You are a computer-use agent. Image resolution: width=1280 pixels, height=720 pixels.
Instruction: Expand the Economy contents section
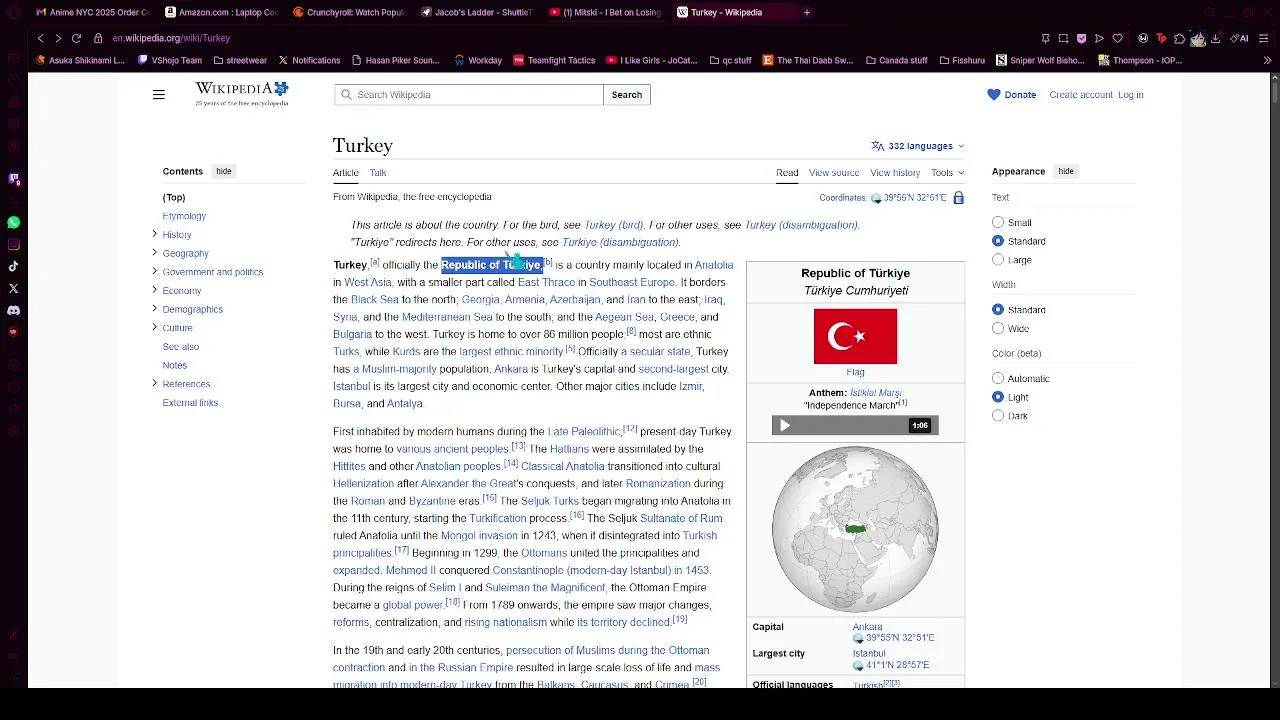154,290
